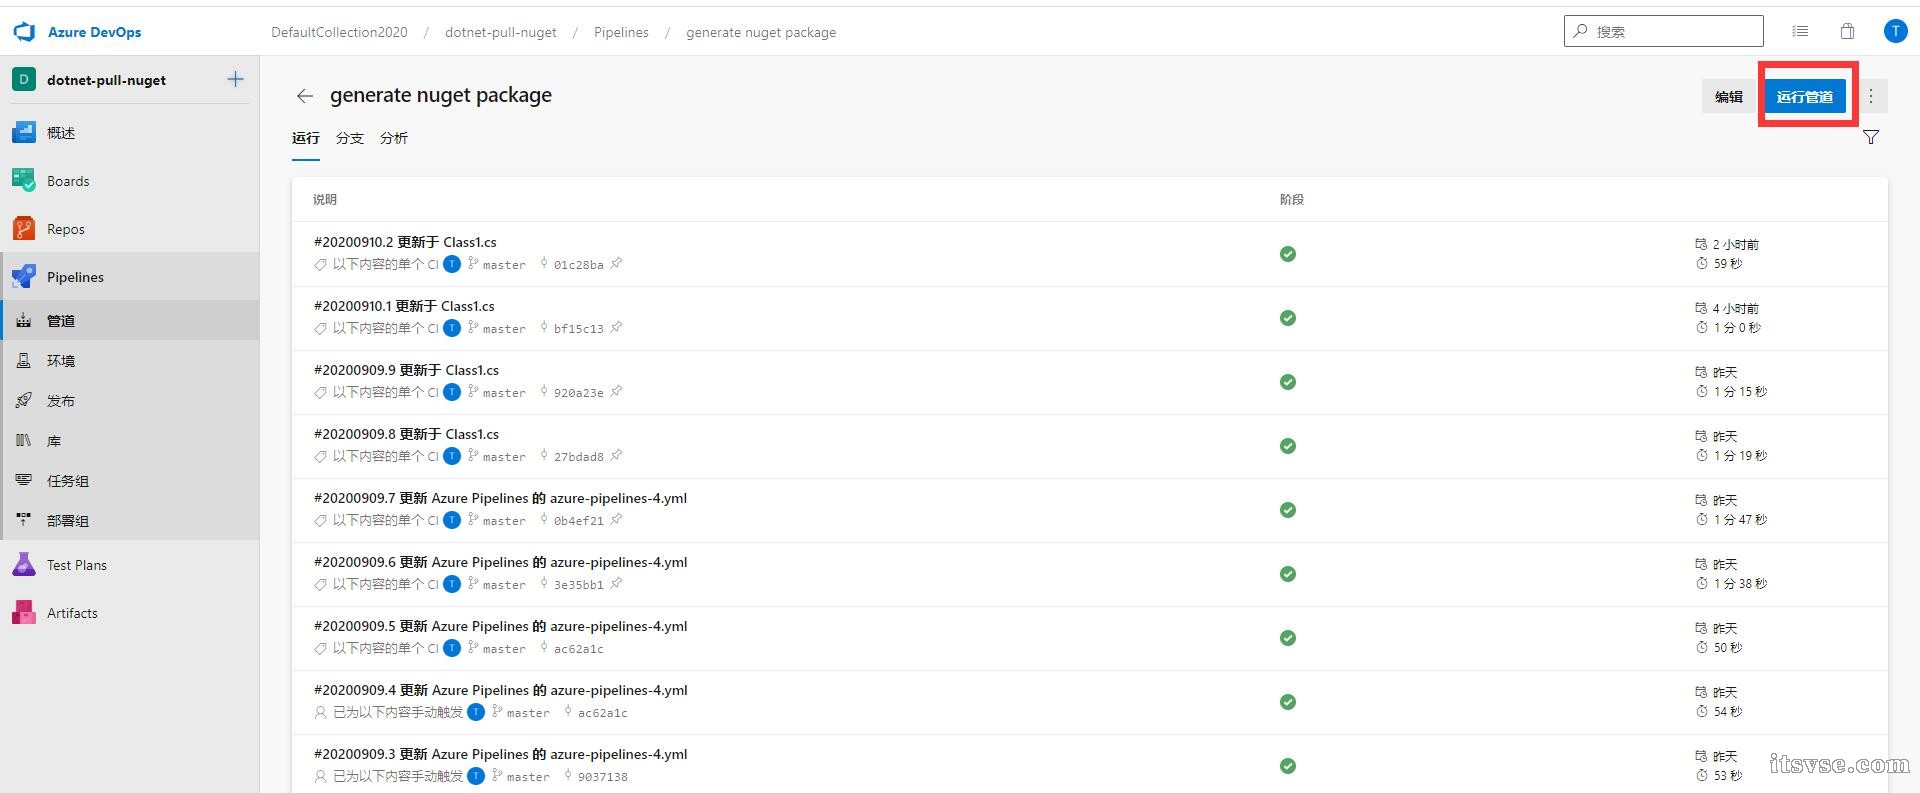Open the Boards icon in sidebar
Image resolution: width=1920 pixels, height=793 pixels.
[x=24, y=181]
